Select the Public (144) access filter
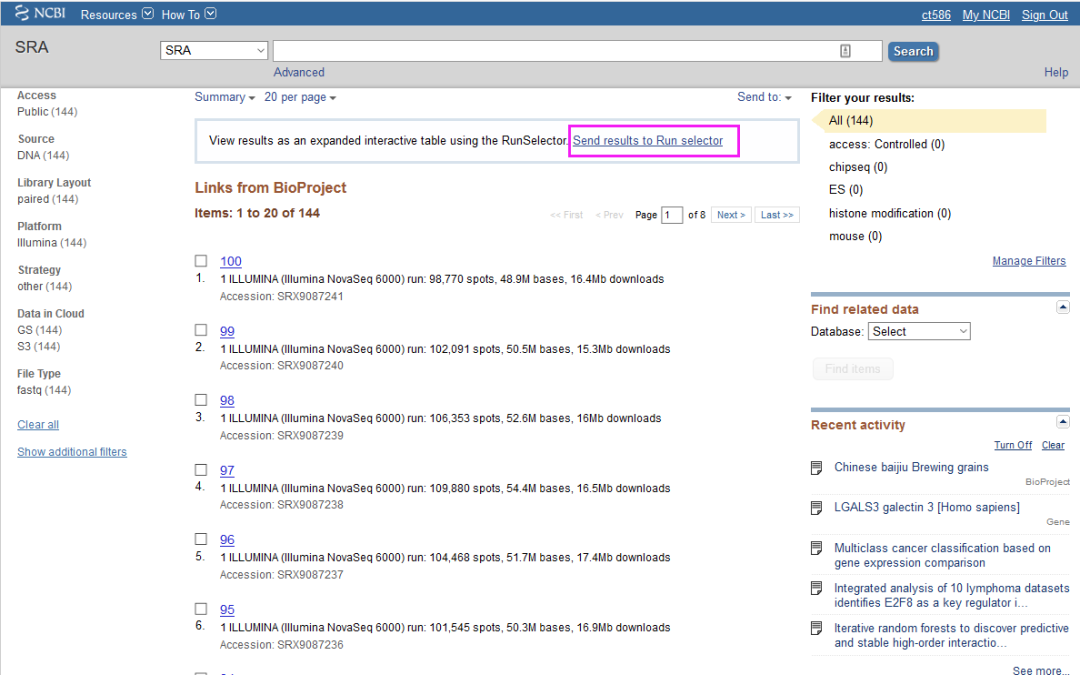The height and width of the screenshot is (675, 1080). [47, 112]
